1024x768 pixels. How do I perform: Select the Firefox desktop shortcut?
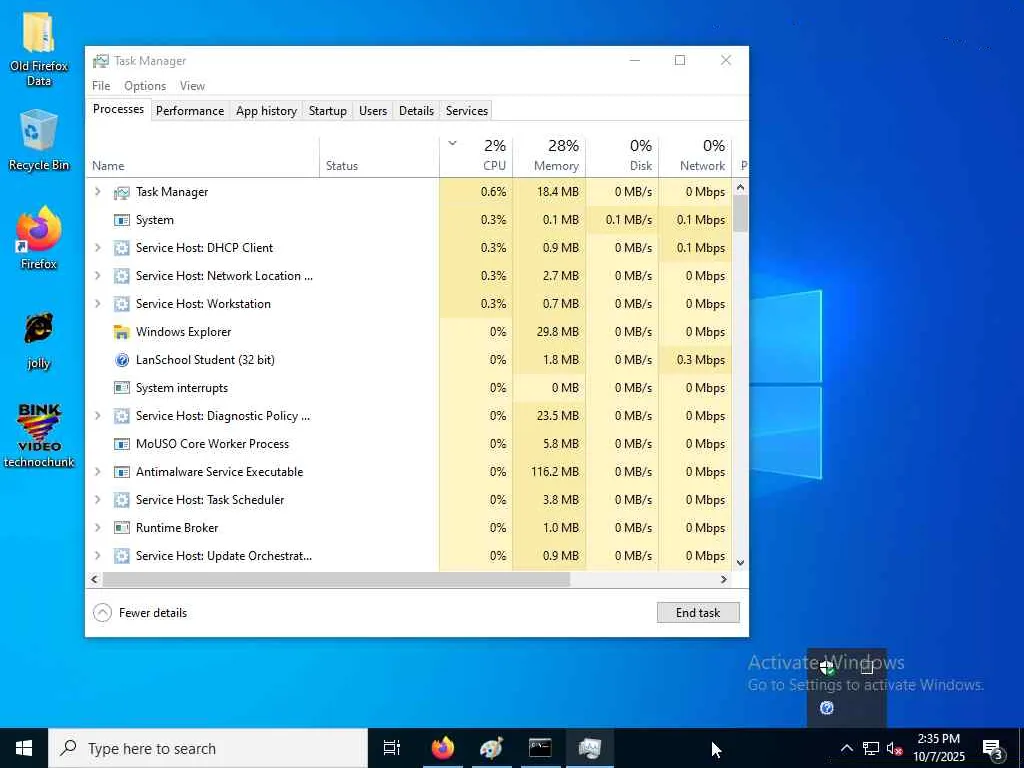39,238
